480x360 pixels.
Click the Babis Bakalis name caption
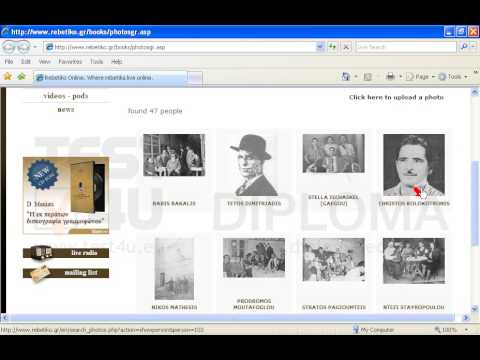(174, 204)
